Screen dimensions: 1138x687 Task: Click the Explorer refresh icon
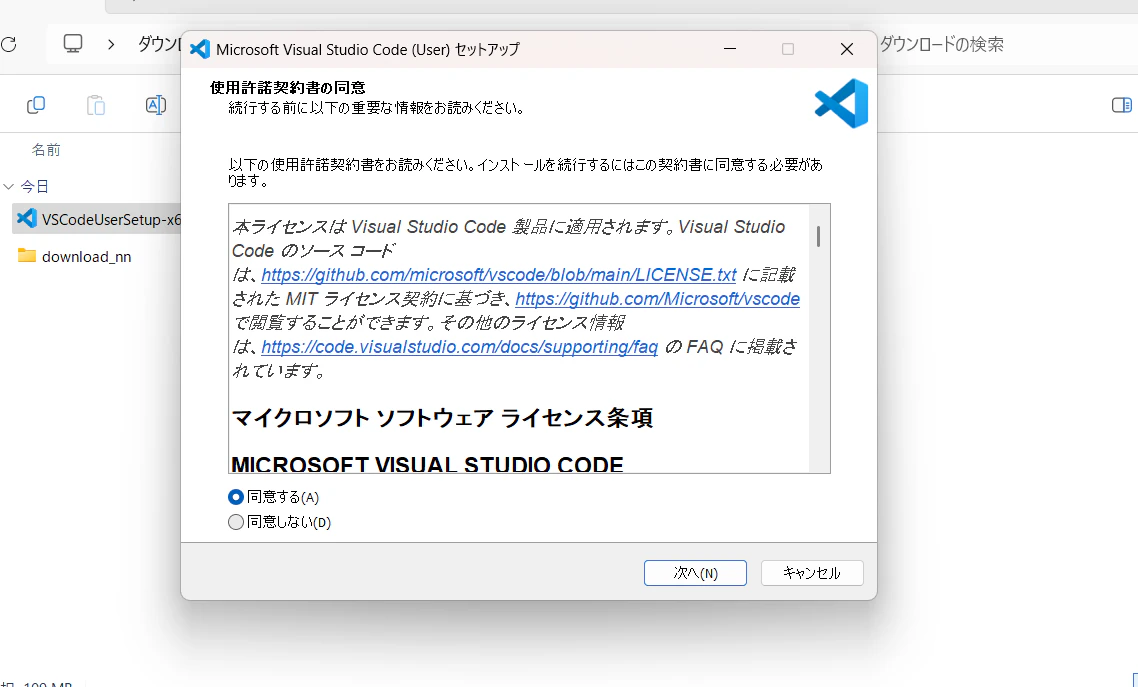[x=9, y=44]
